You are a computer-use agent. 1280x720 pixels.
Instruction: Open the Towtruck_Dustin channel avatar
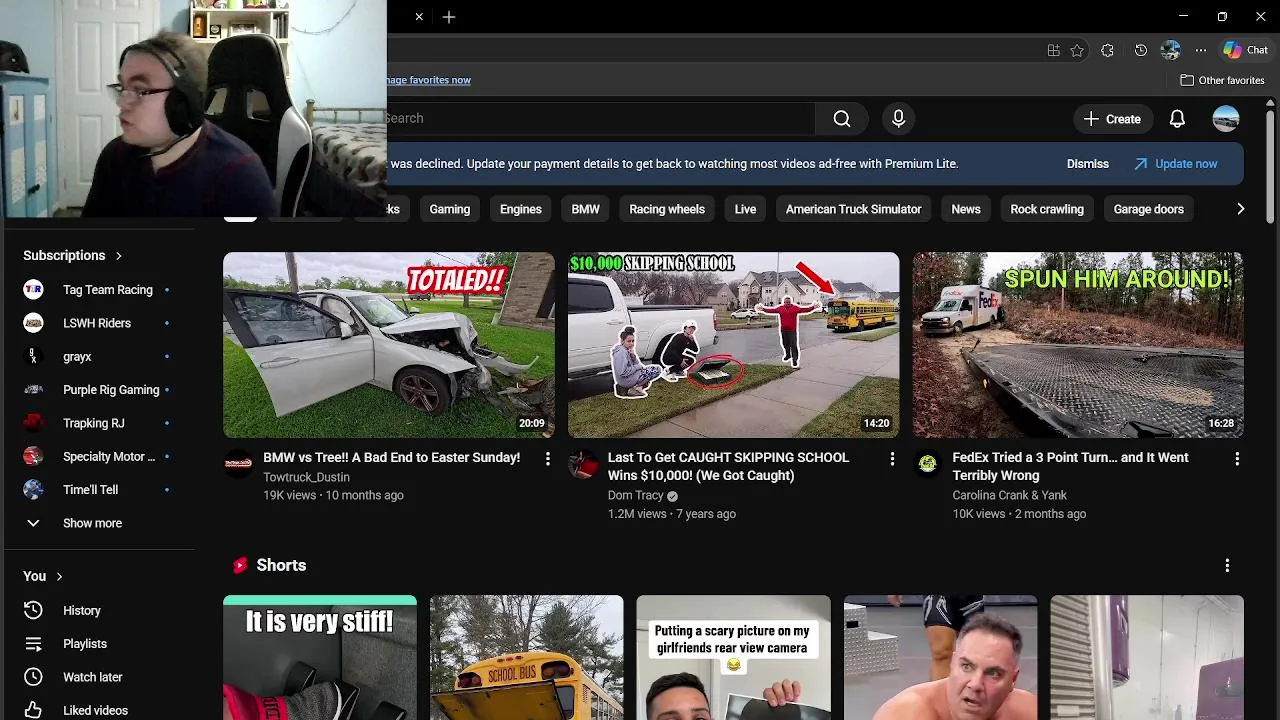pyautogui.click(x=238, y=463)
